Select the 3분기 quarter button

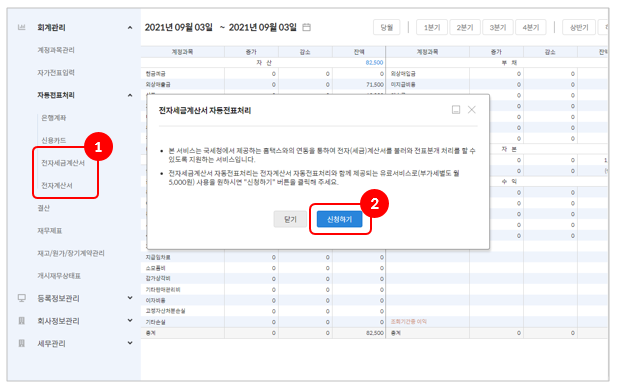coord(498,27)
